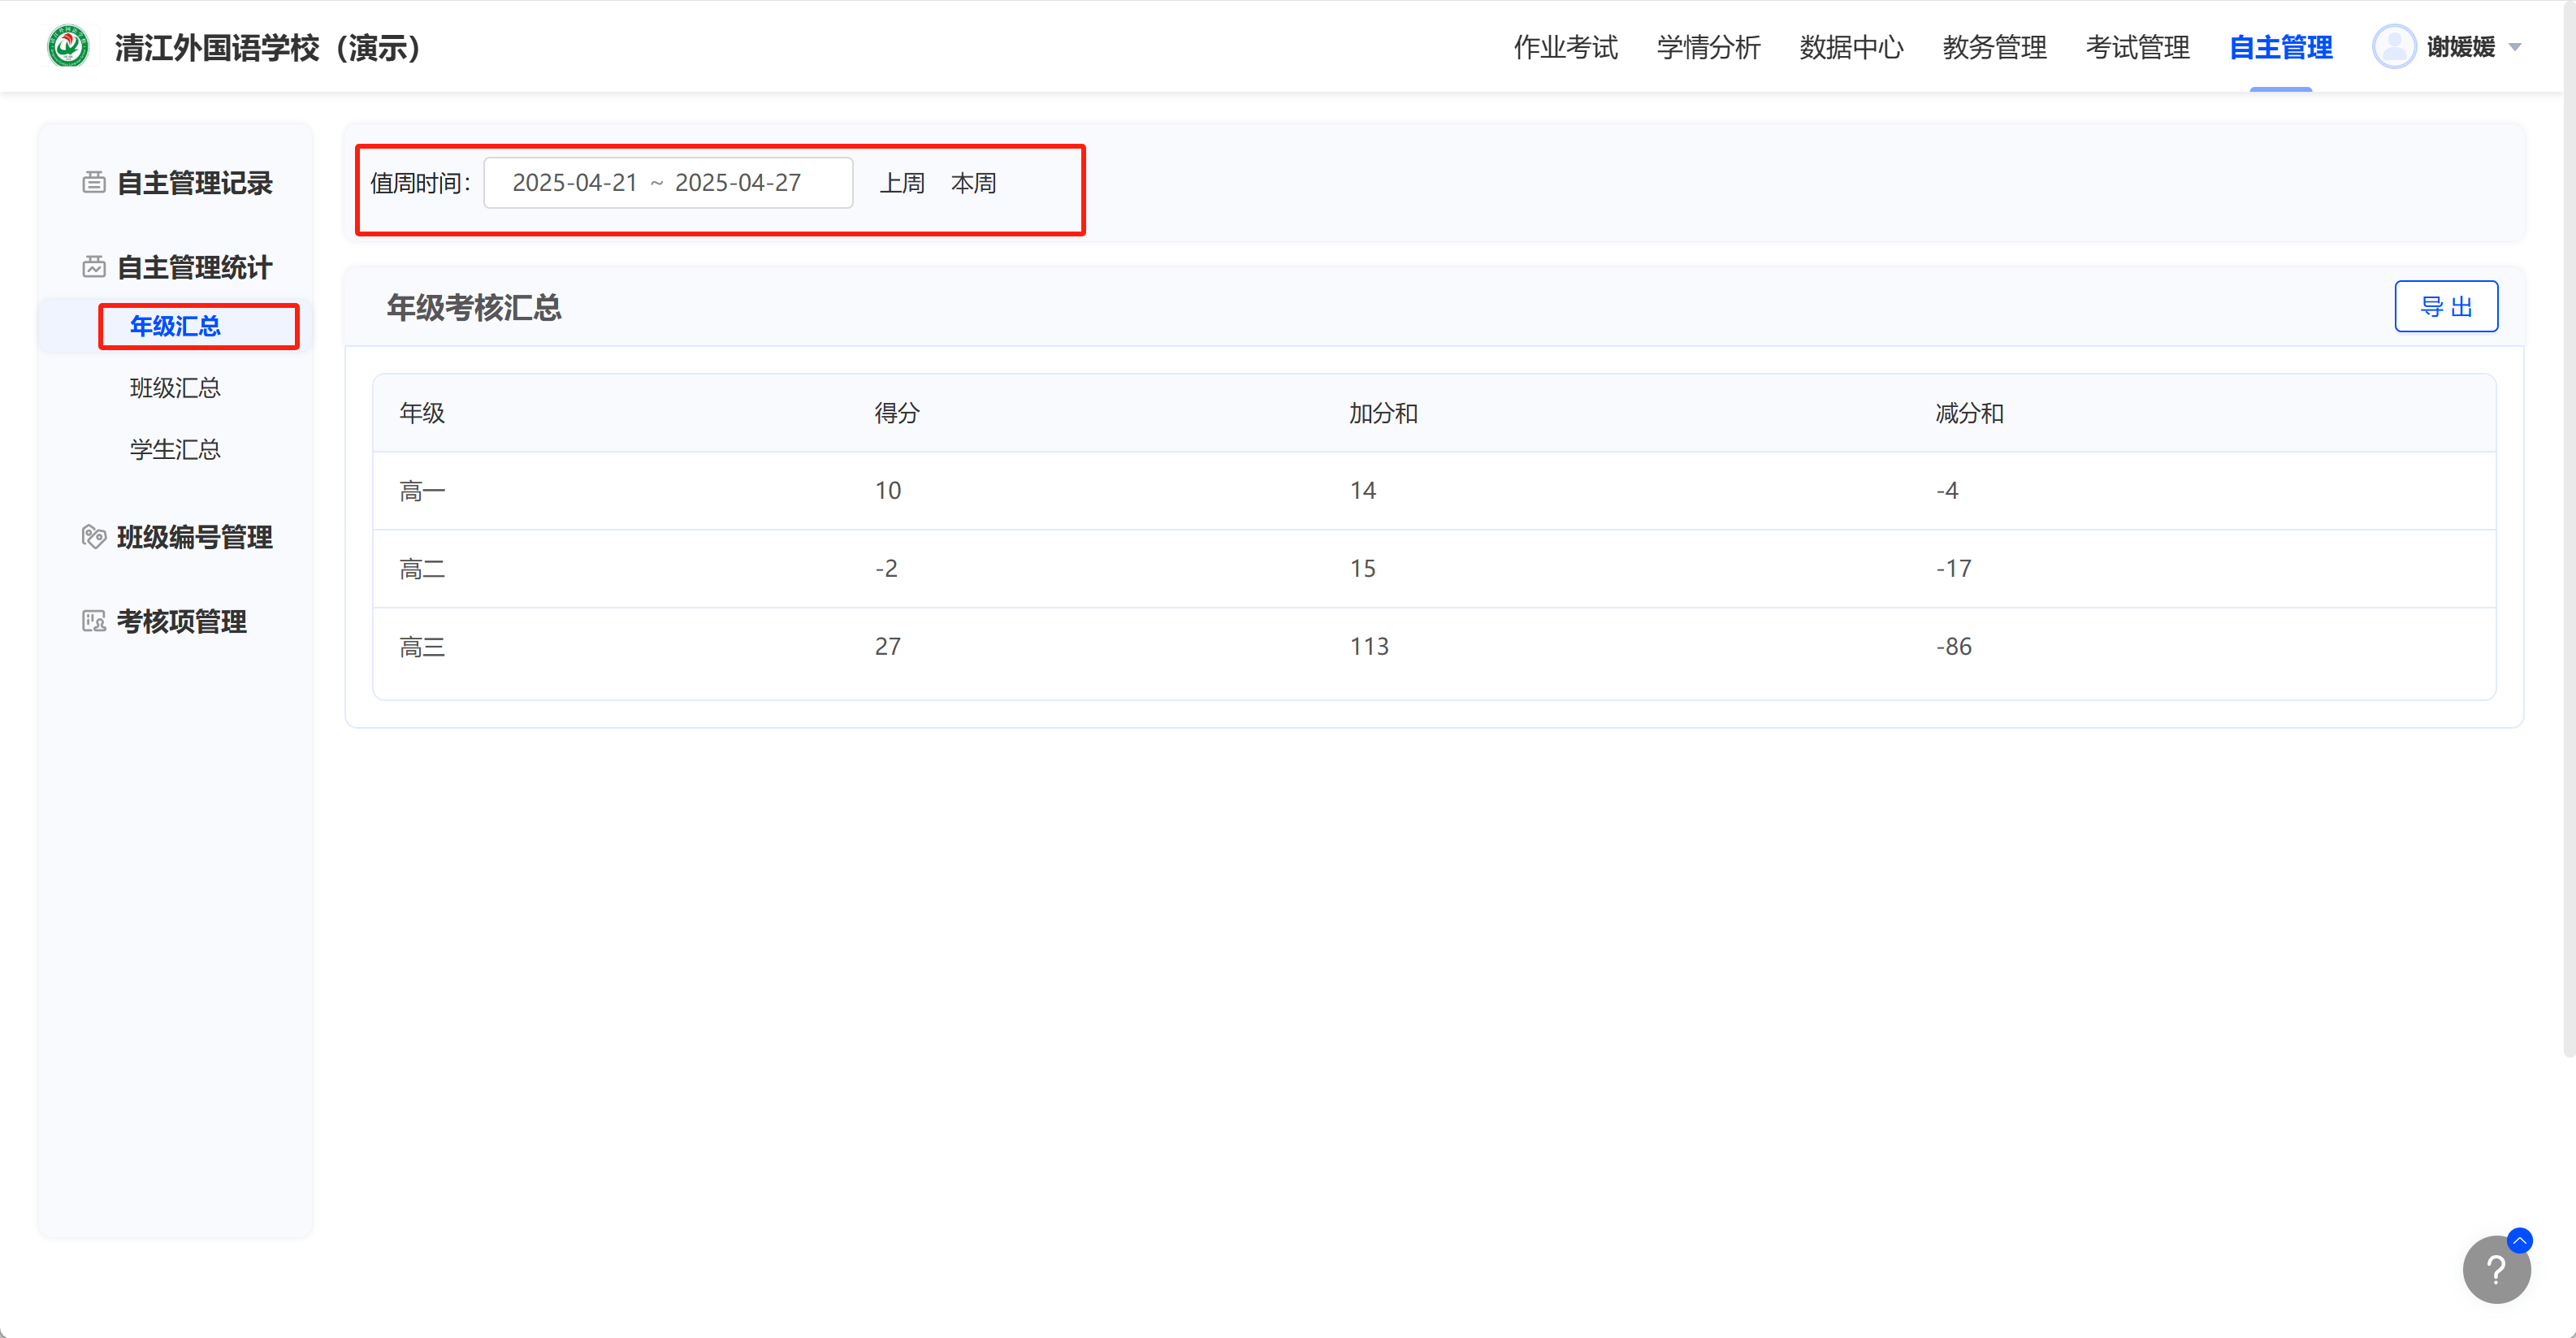Screen dimensions: 2576x1338
Task: Open the 数据中心 menu
Action: (1851, 47)
